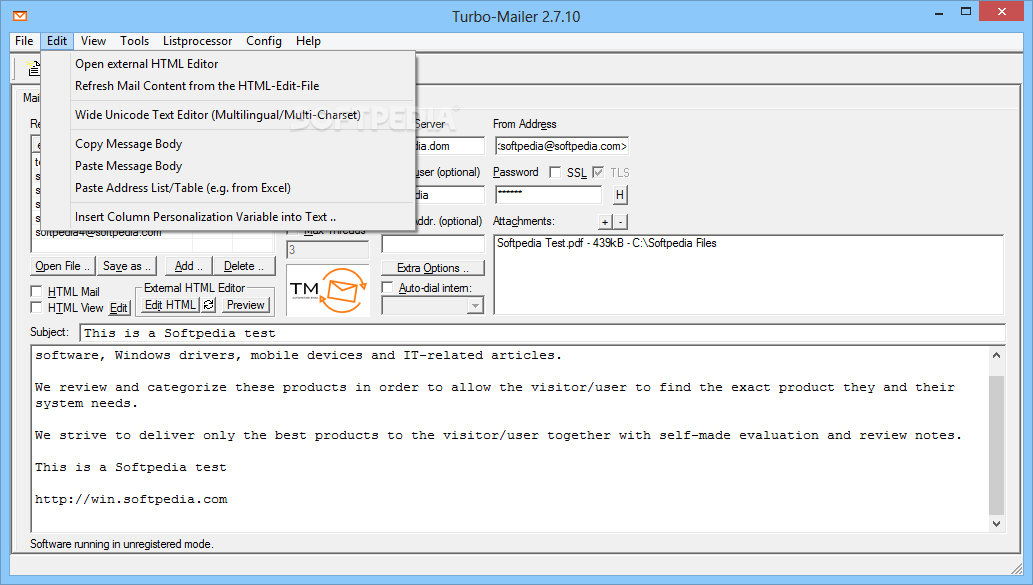Click the refresh icon beside Edit HTML
Screen dimensions: 1033x585
(x=208, y=304)
